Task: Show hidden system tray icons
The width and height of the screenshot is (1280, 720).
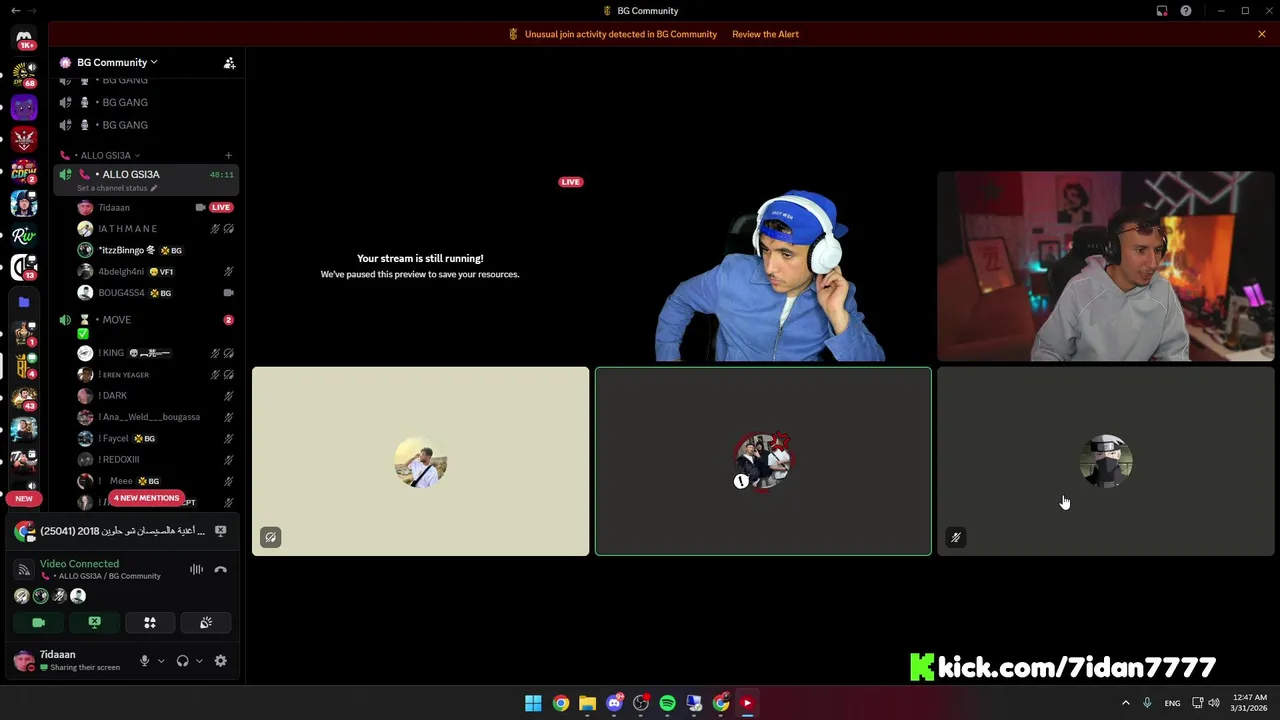Action: (x=1125, y=703)
